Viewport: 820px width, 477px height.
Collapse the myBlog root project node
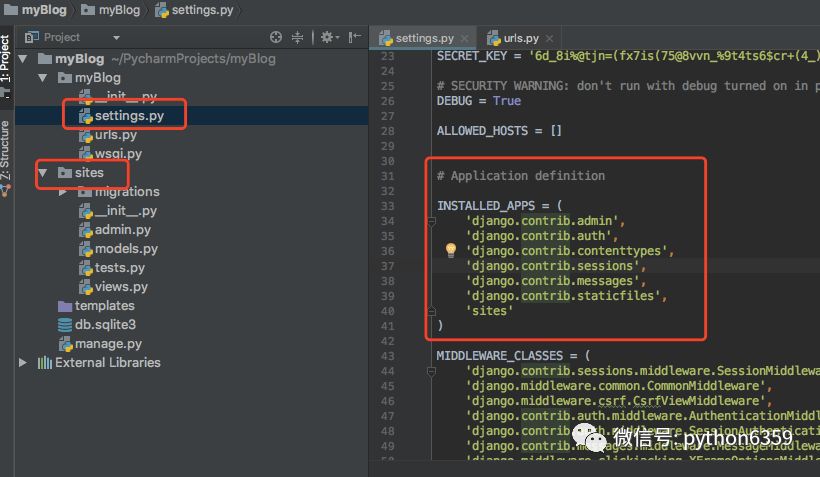(23, 59)
